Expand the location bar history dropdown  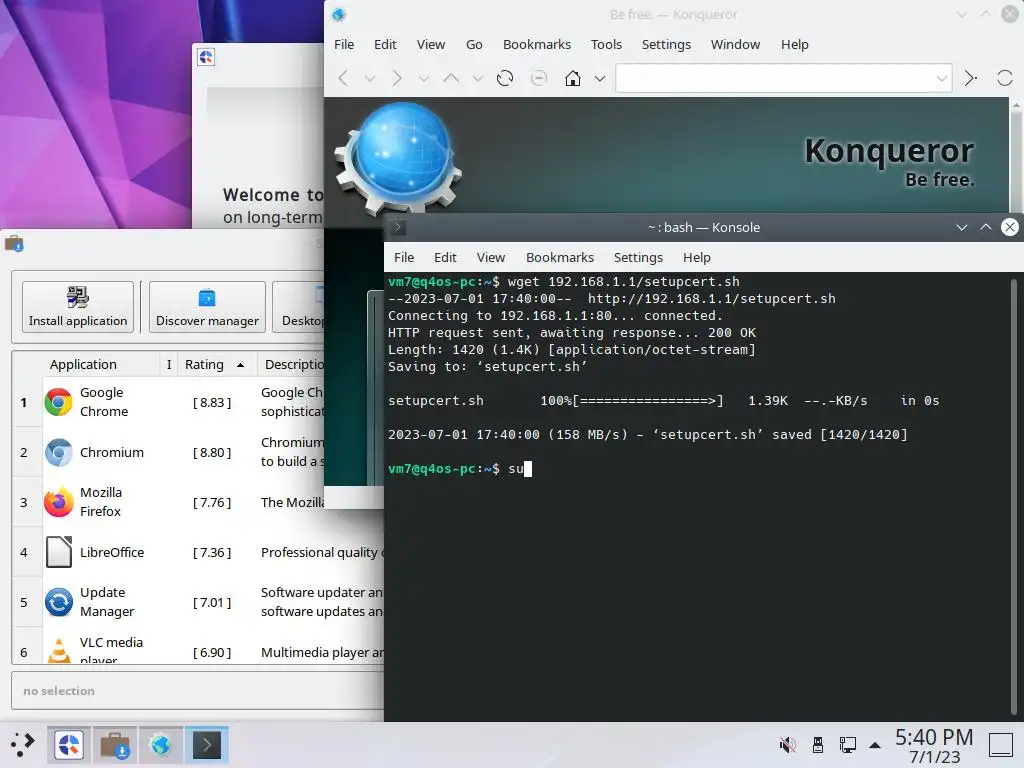click(x=942, y=79)
